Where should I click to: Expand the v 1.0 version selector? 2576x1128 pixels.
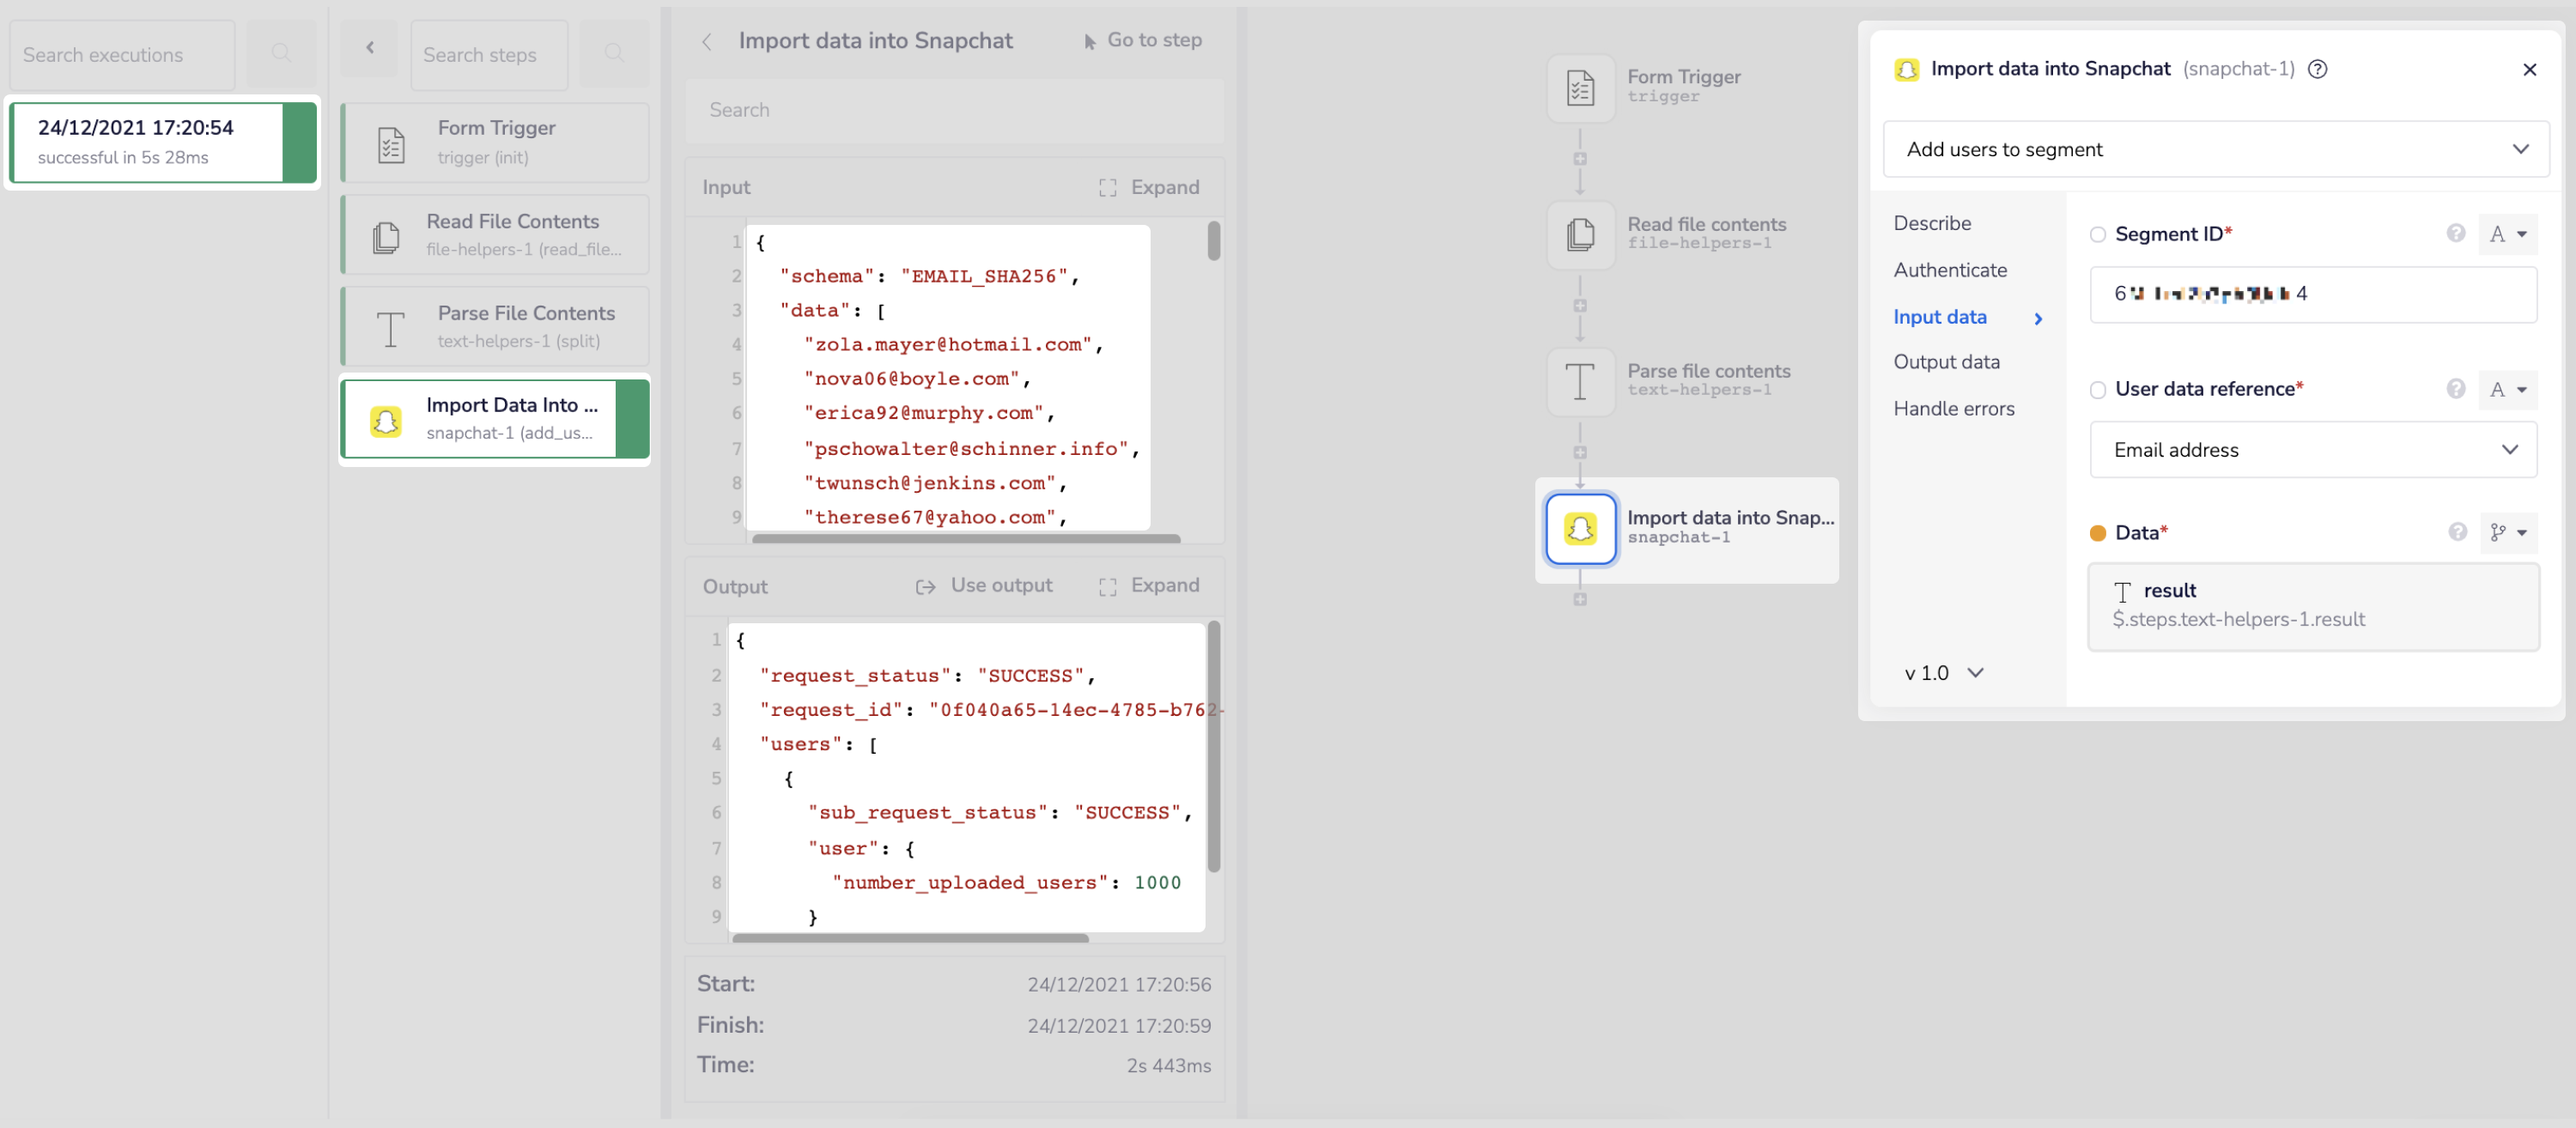coord(1943,673)
